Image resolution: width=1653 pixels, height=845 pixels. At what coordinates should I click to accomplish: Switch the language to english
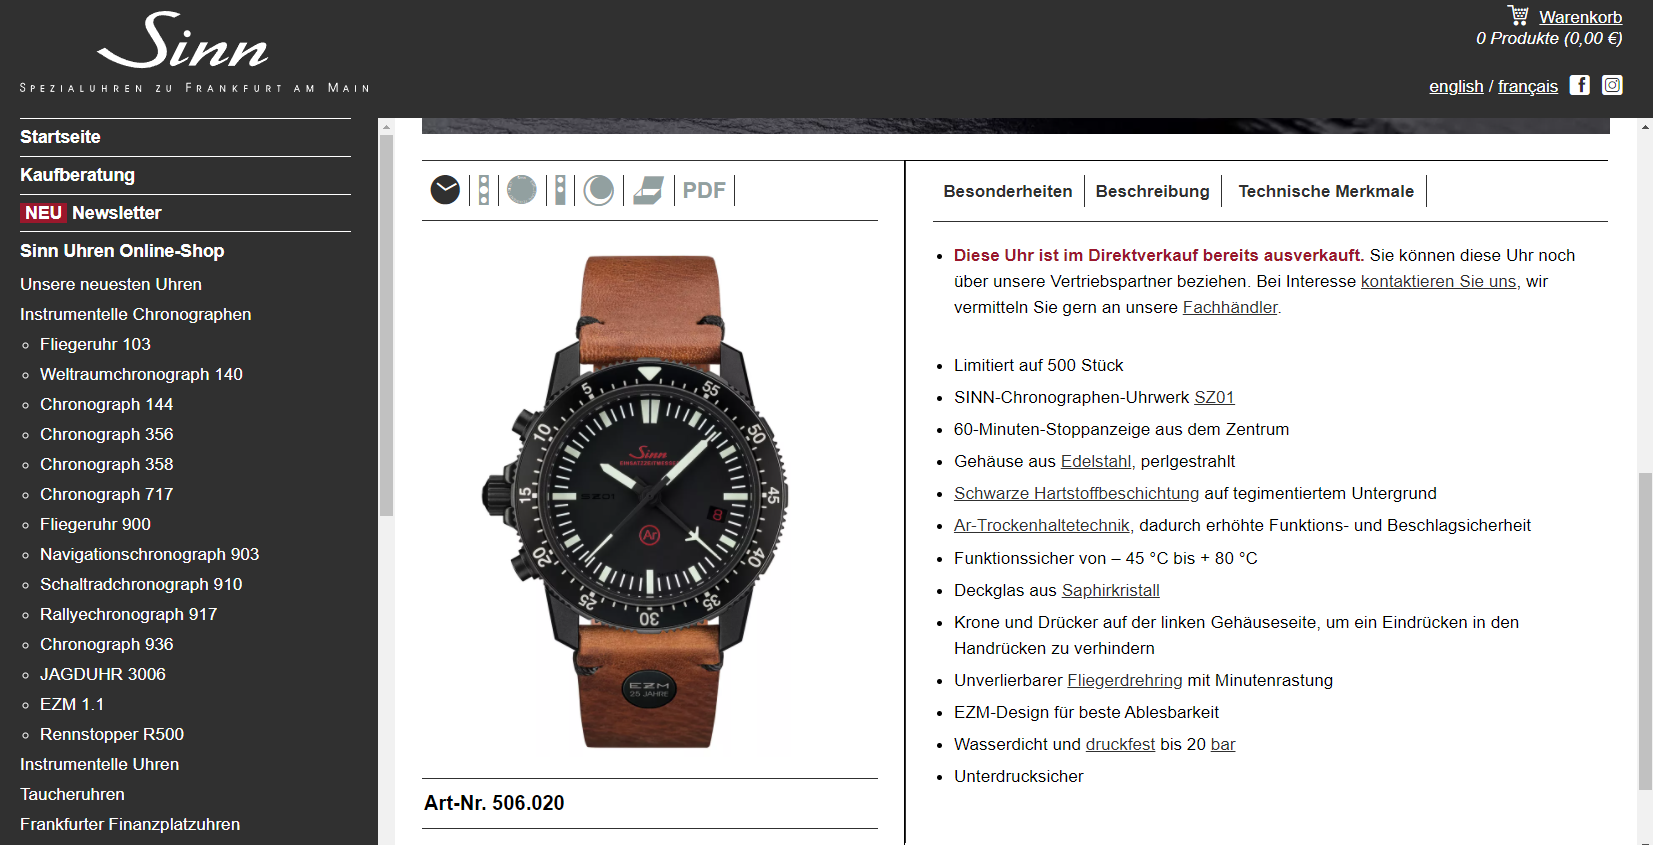(1456, 86)
